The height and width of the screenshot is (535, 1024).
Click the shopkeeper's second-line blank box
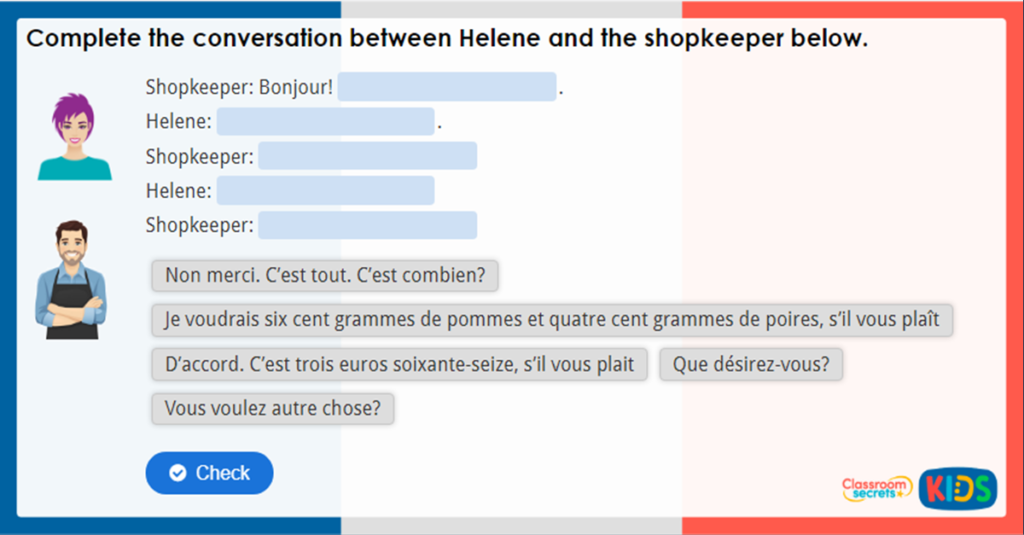[x=367, y=156]
